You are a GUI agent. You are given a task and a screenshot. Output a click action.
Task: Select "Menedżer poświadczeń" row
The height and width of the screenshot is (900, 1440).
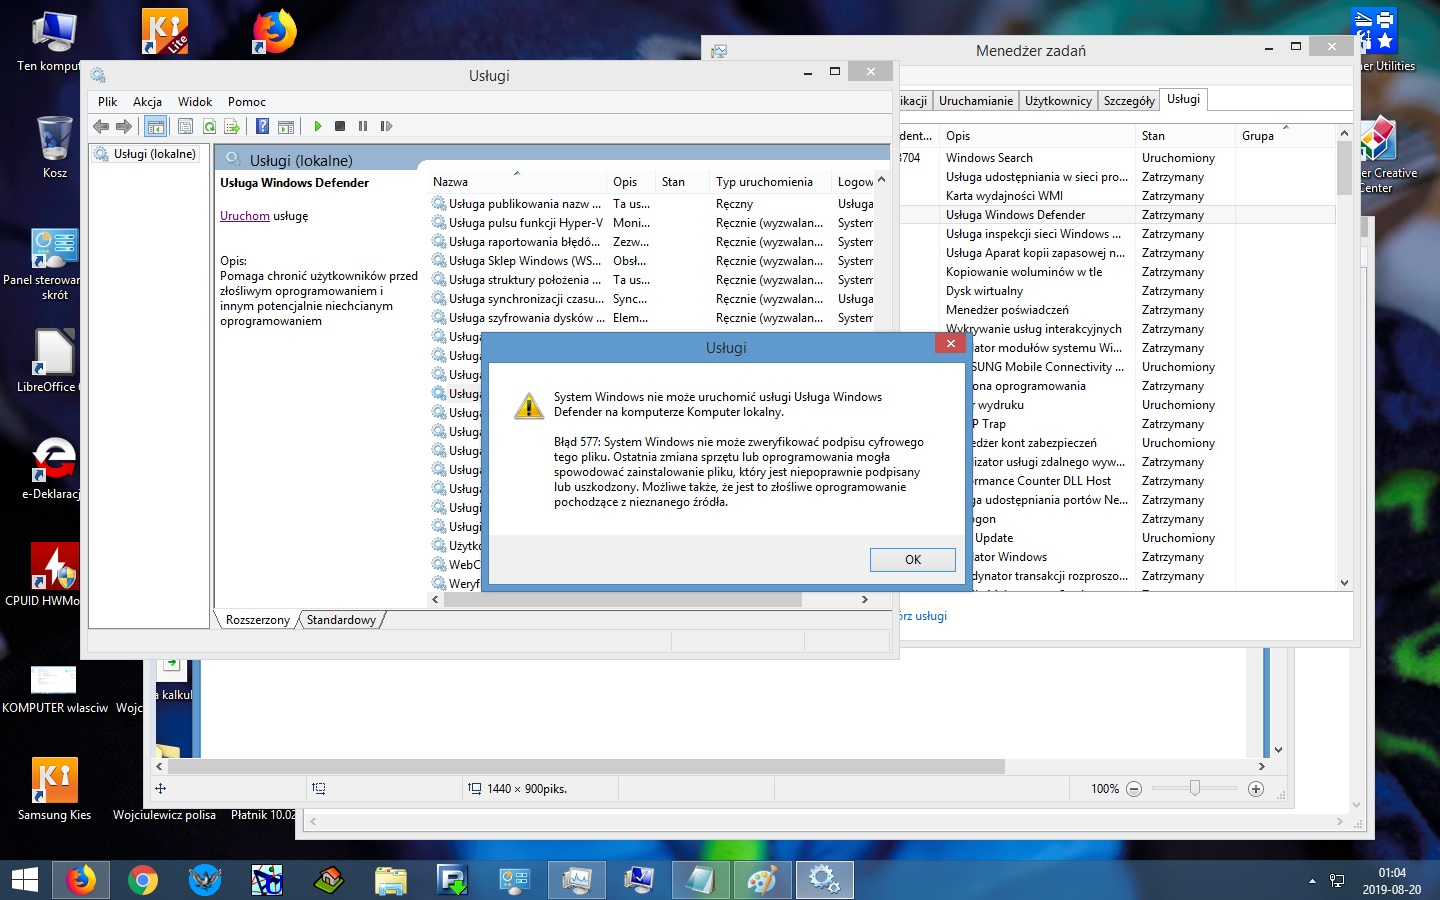tap(1117, 310)
